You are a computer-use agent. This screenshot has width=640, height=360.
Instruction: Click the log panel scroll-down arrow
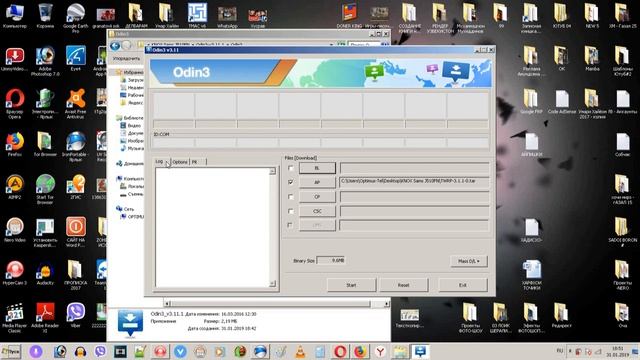pos(273,284)
